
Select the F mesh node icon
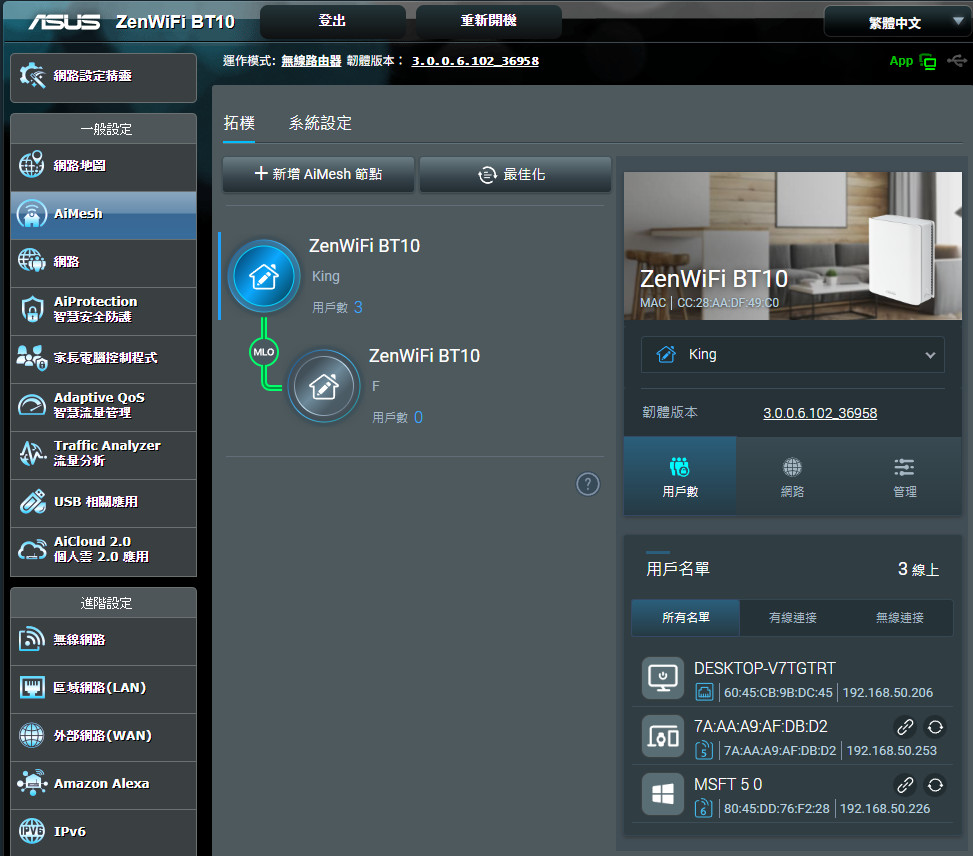324,386
